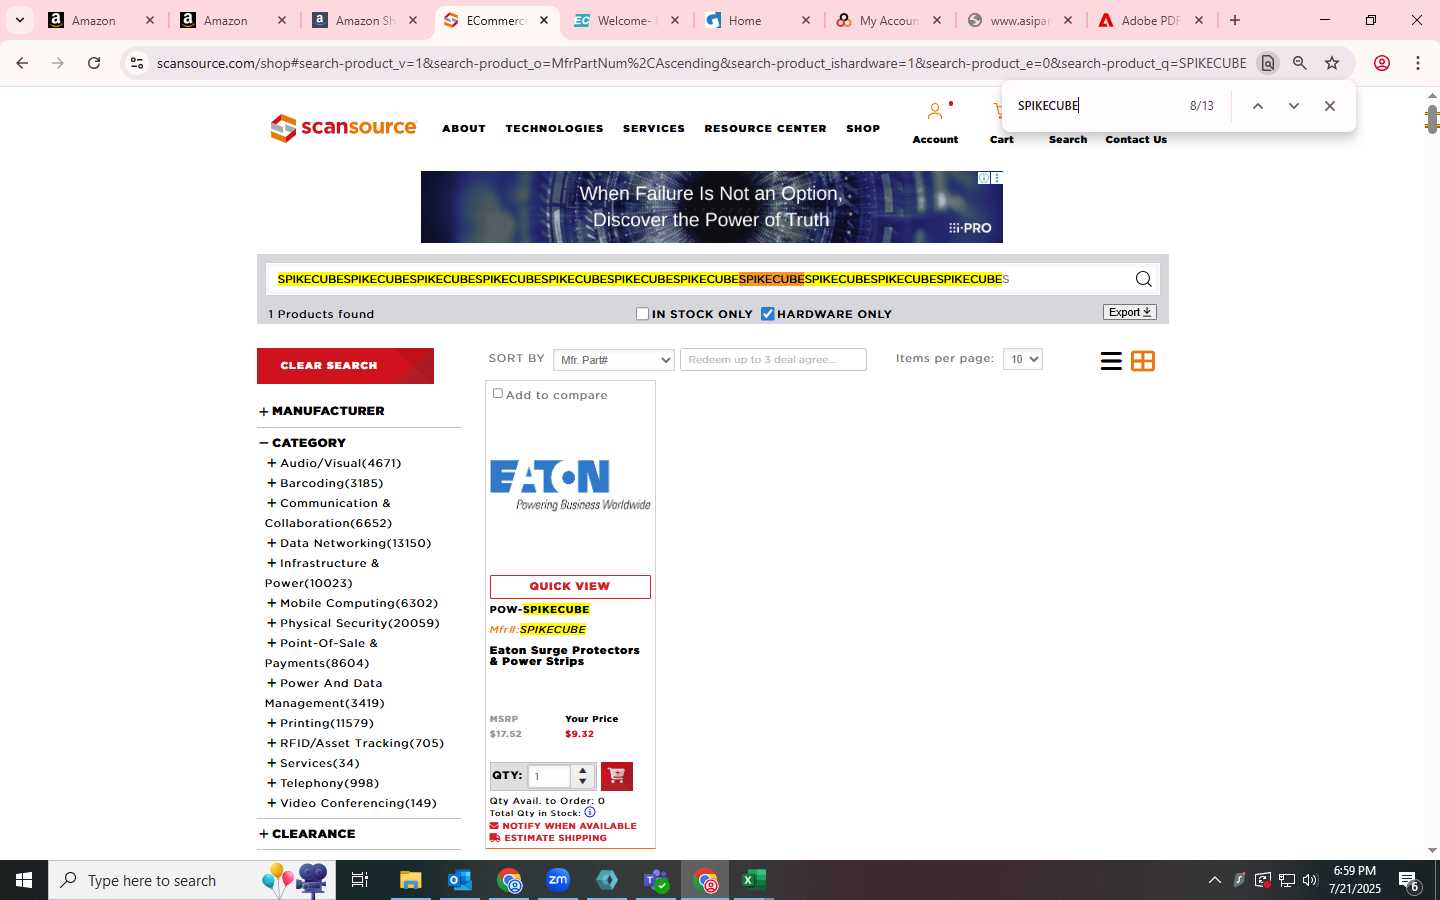Click the stock info icon

click(x=590, y=812)
